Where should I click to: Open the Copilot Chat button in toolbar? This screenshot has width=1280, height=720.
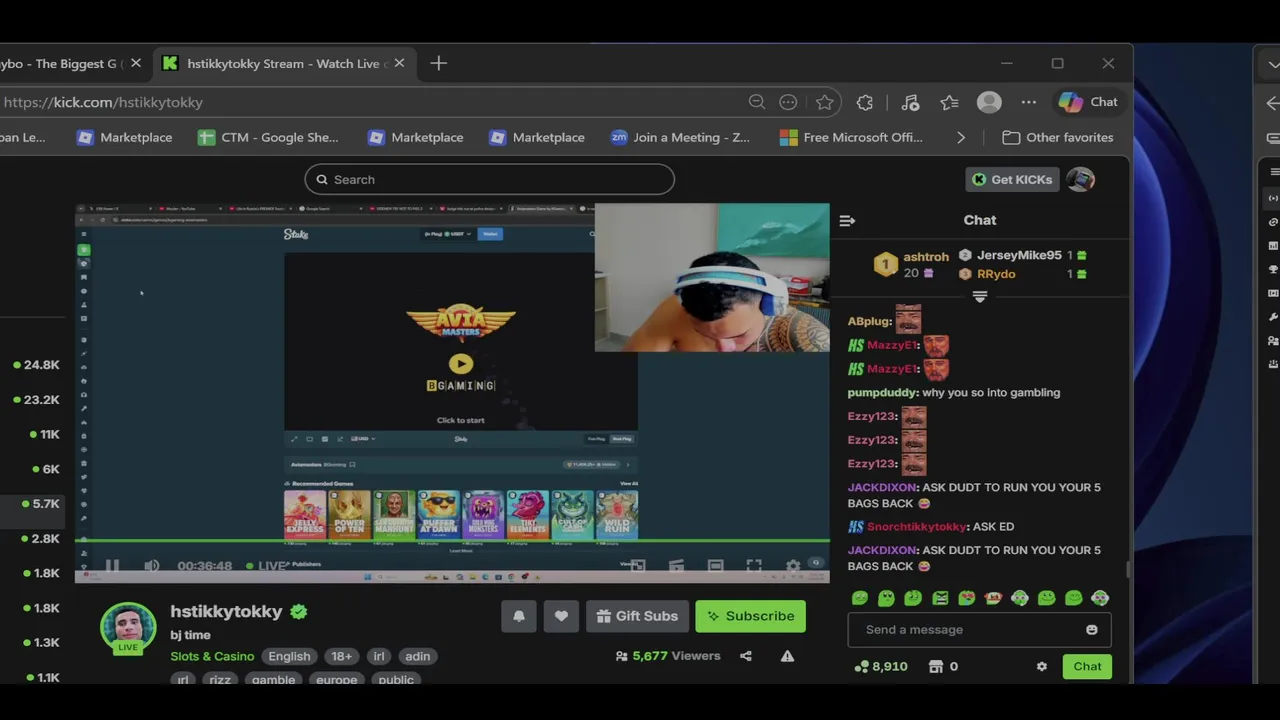[x=1088, y=102]
